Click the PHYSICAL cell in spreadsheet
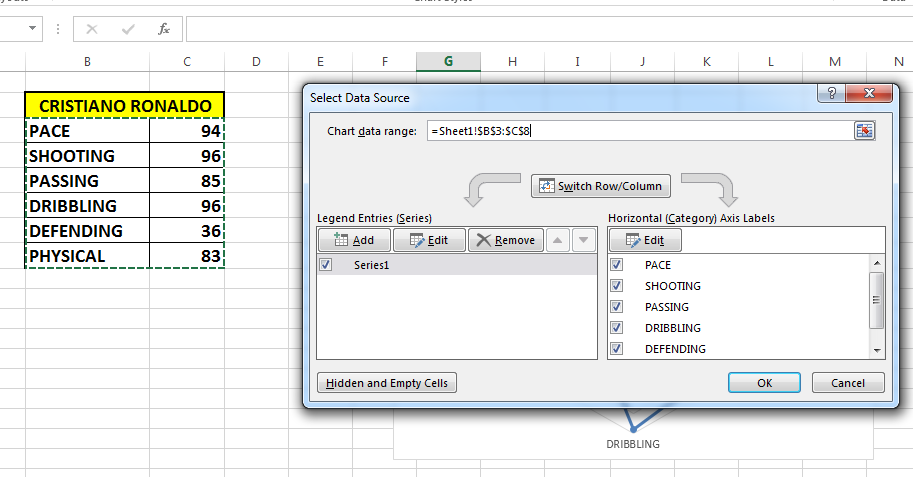Viewport: 913px width, 477px height. pyautogui.click(x=87, y=256)
